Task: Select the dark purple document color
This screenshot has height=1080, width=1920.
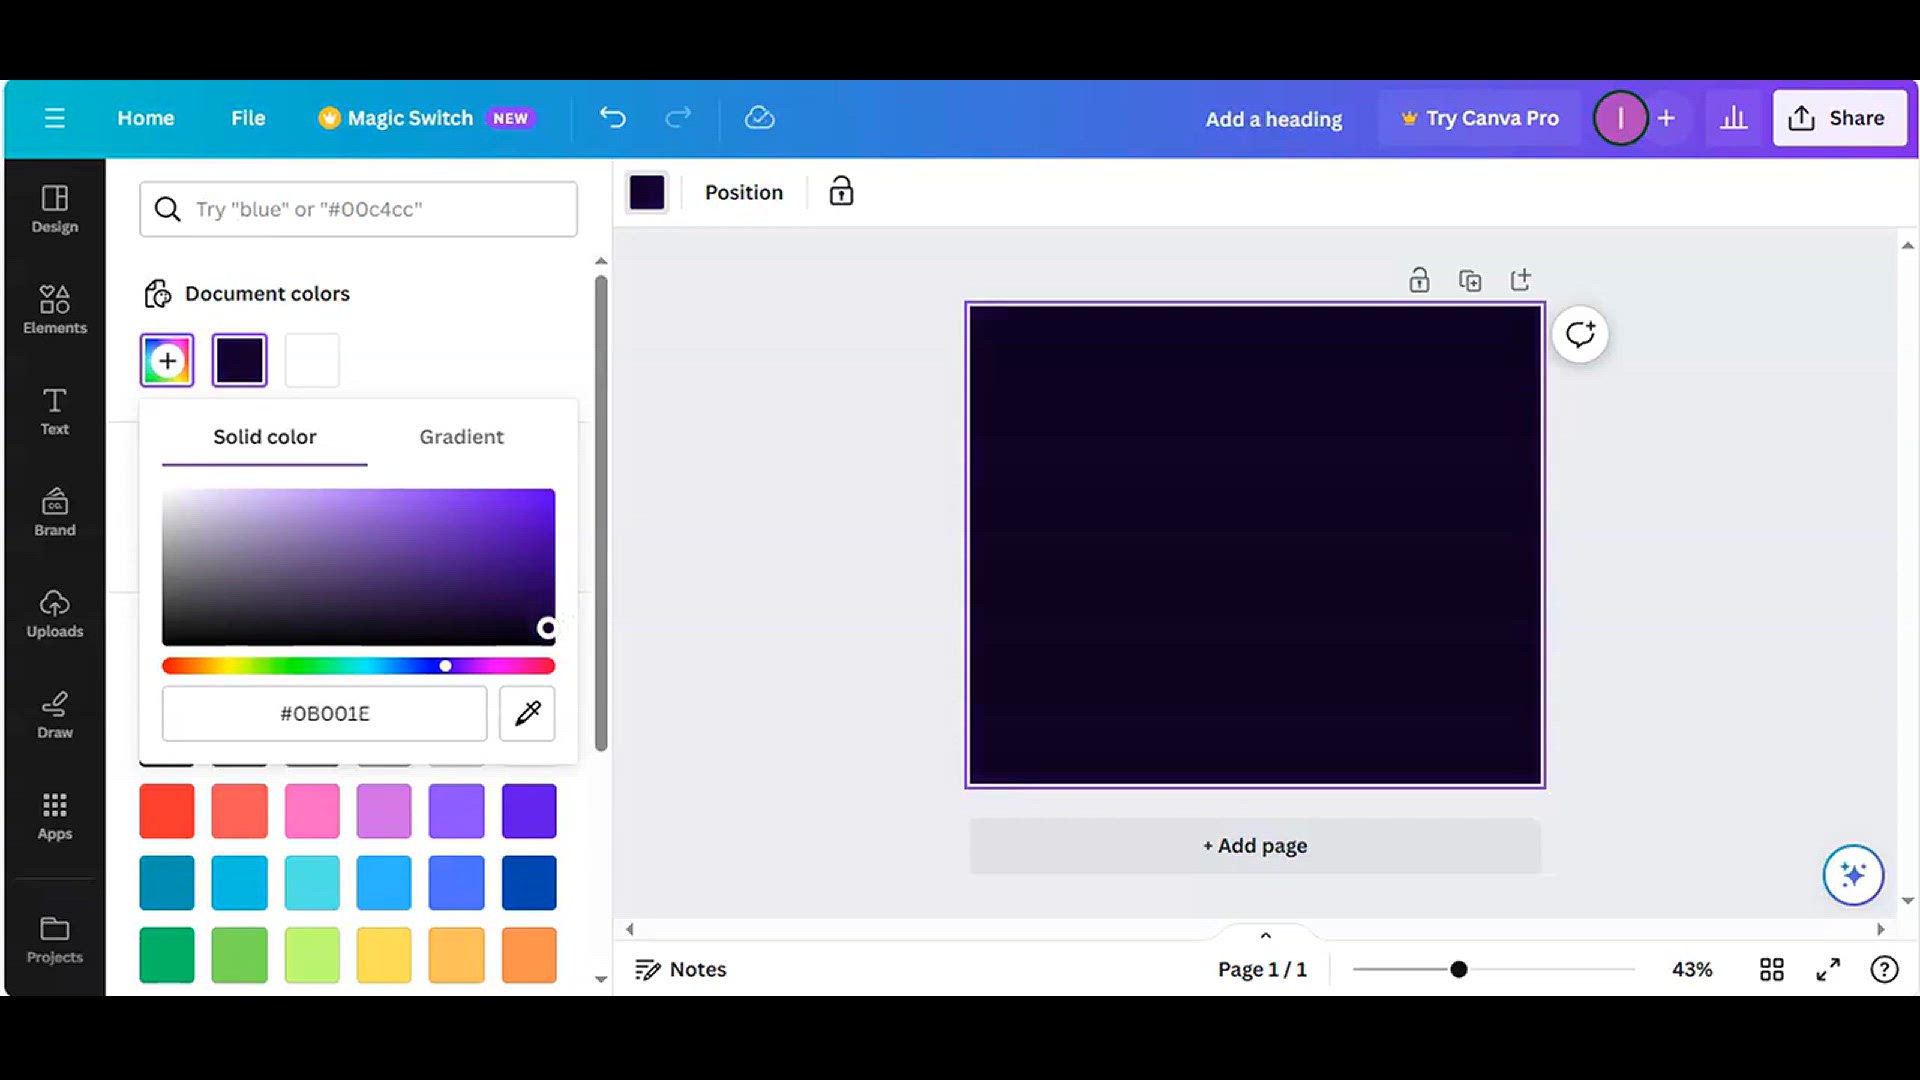Action: [240, 360]
